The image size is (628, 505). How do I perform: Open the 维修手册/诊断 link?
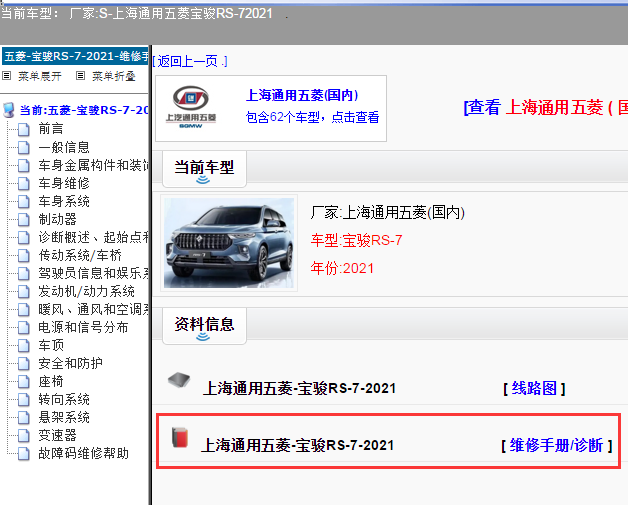(556, 445)
